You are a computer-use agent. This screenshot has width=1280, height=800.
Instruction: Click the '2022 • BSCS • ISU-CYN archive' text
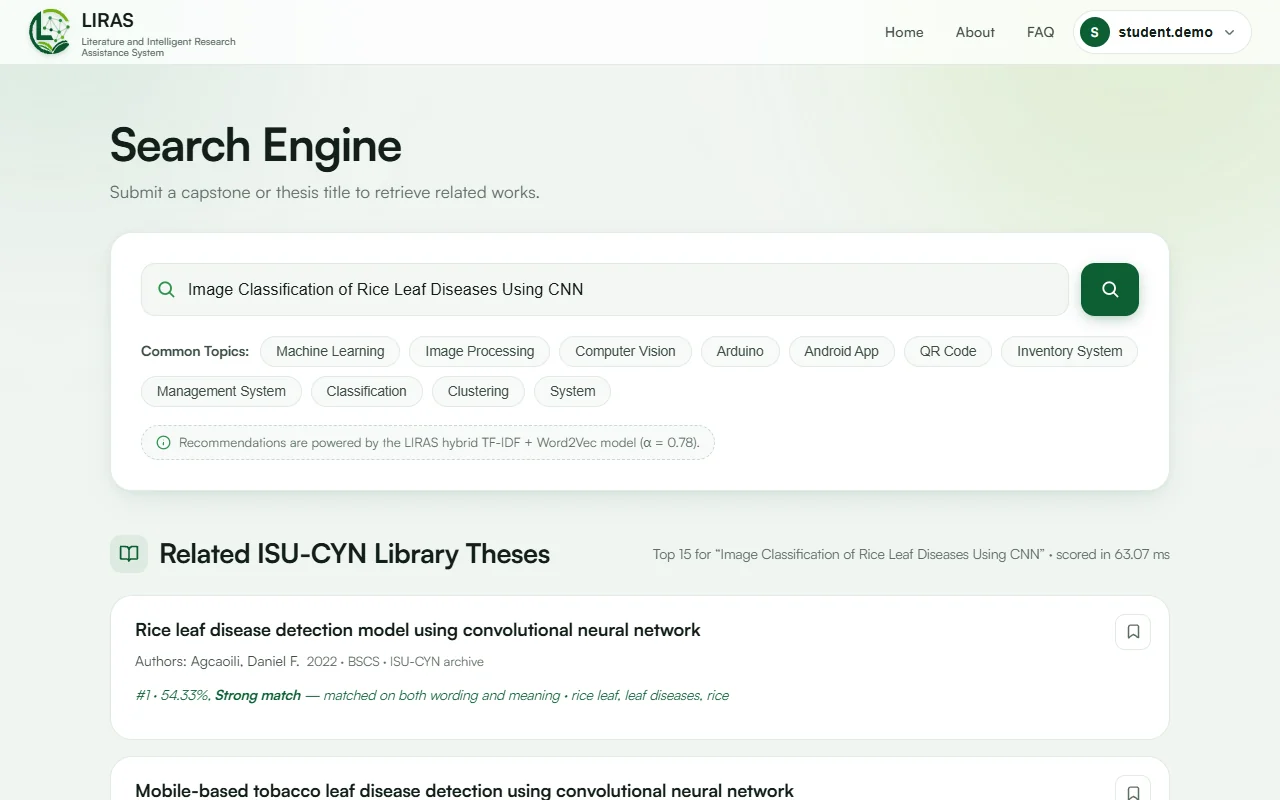tap(395, 661)
